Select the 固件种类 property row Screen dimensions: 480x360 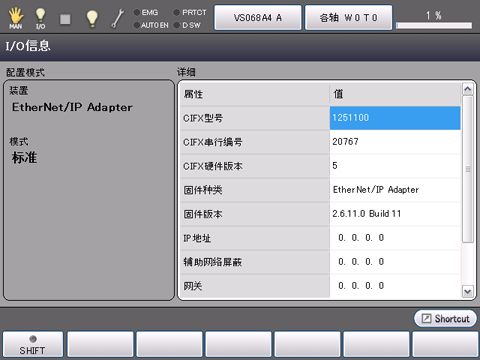[x=255, y=190]
